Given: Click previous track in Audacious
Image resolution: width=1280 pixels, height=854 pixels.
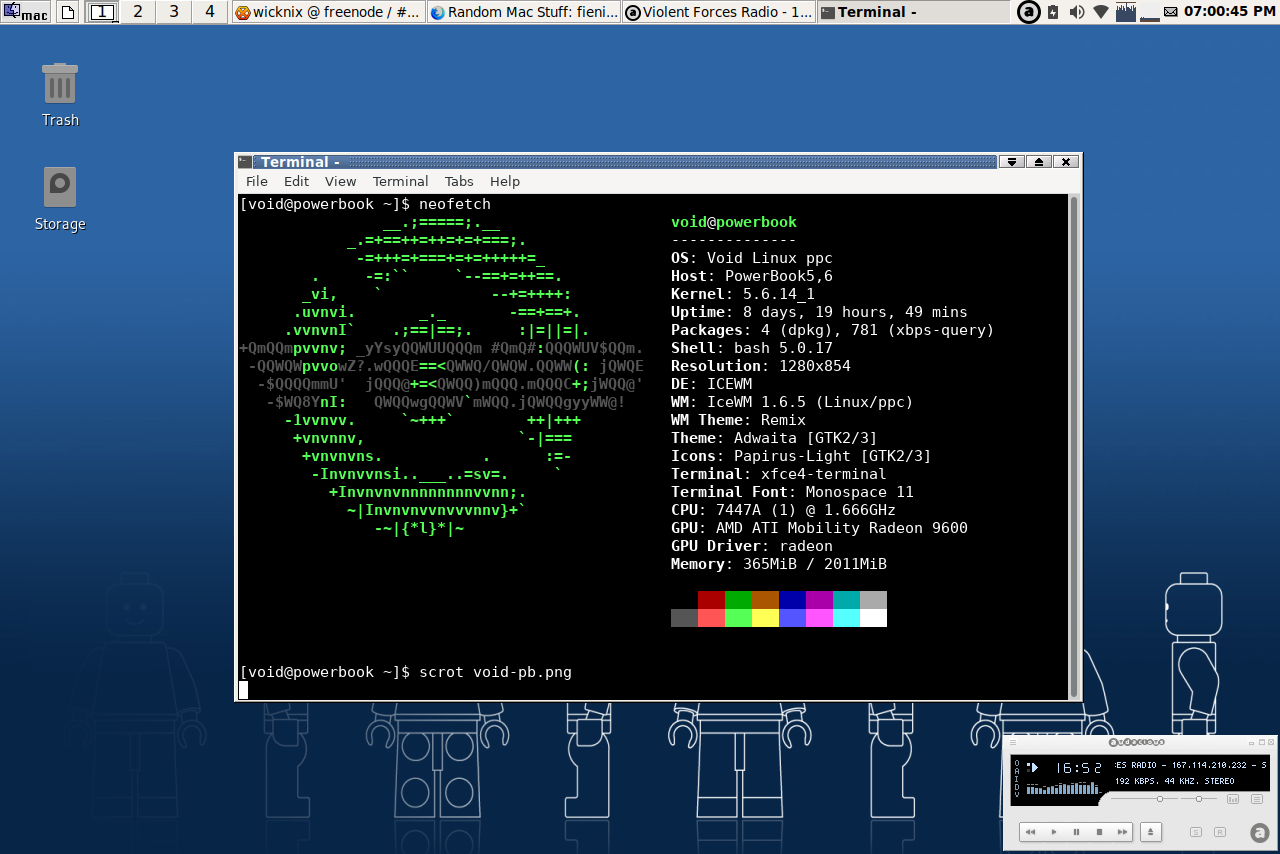Looking at the screenshot, I should point(1030,832).
